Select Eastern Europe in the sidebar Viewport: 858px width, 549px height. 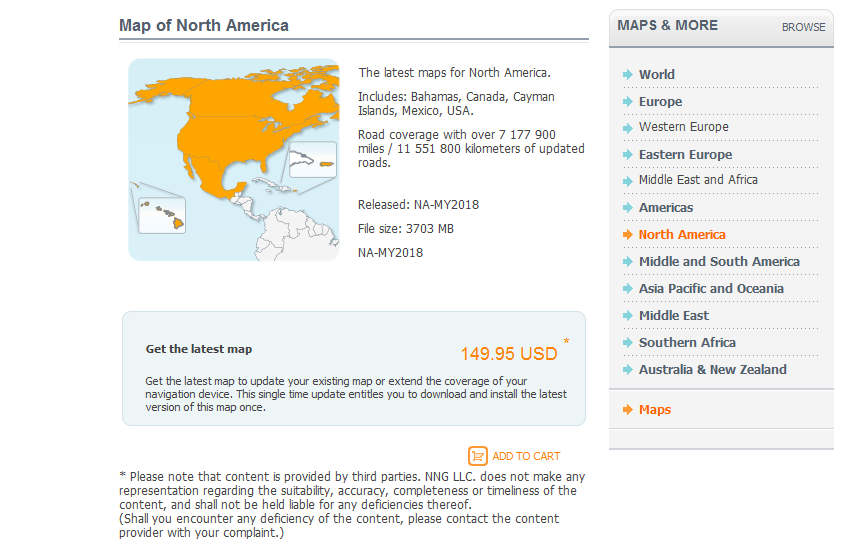[685, 155]
